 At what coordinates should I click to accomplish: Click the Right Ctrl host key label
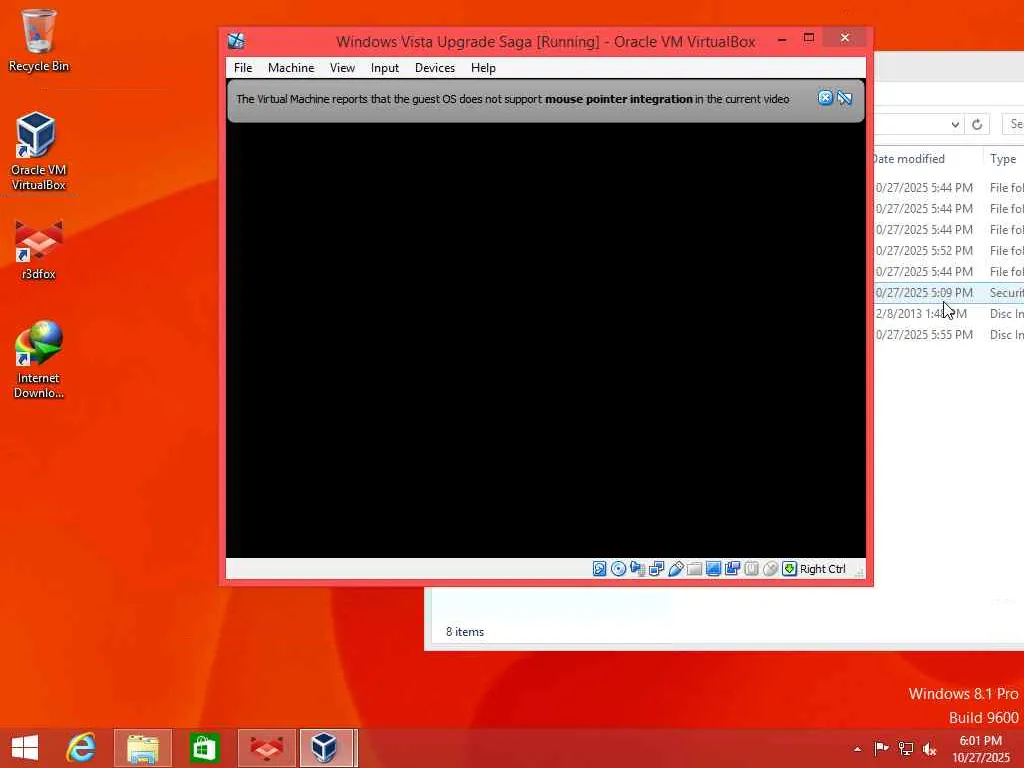pos(823,569)
